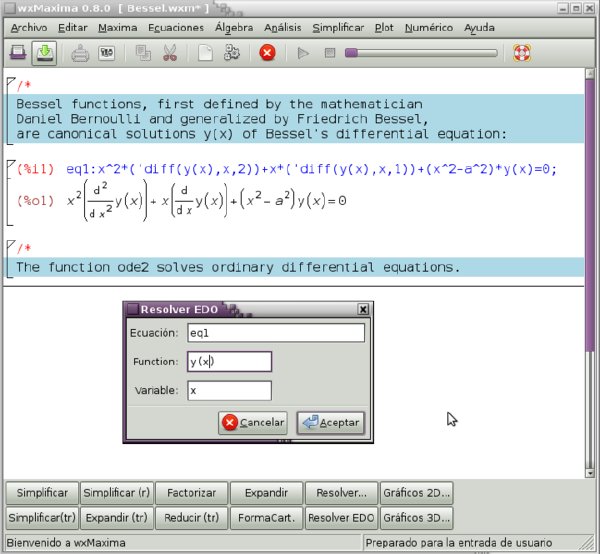Image resolution: width=600 pixels, height=554 pixels.
Task: Click the Simplificar(tr) button
Action: coord(42,518)
